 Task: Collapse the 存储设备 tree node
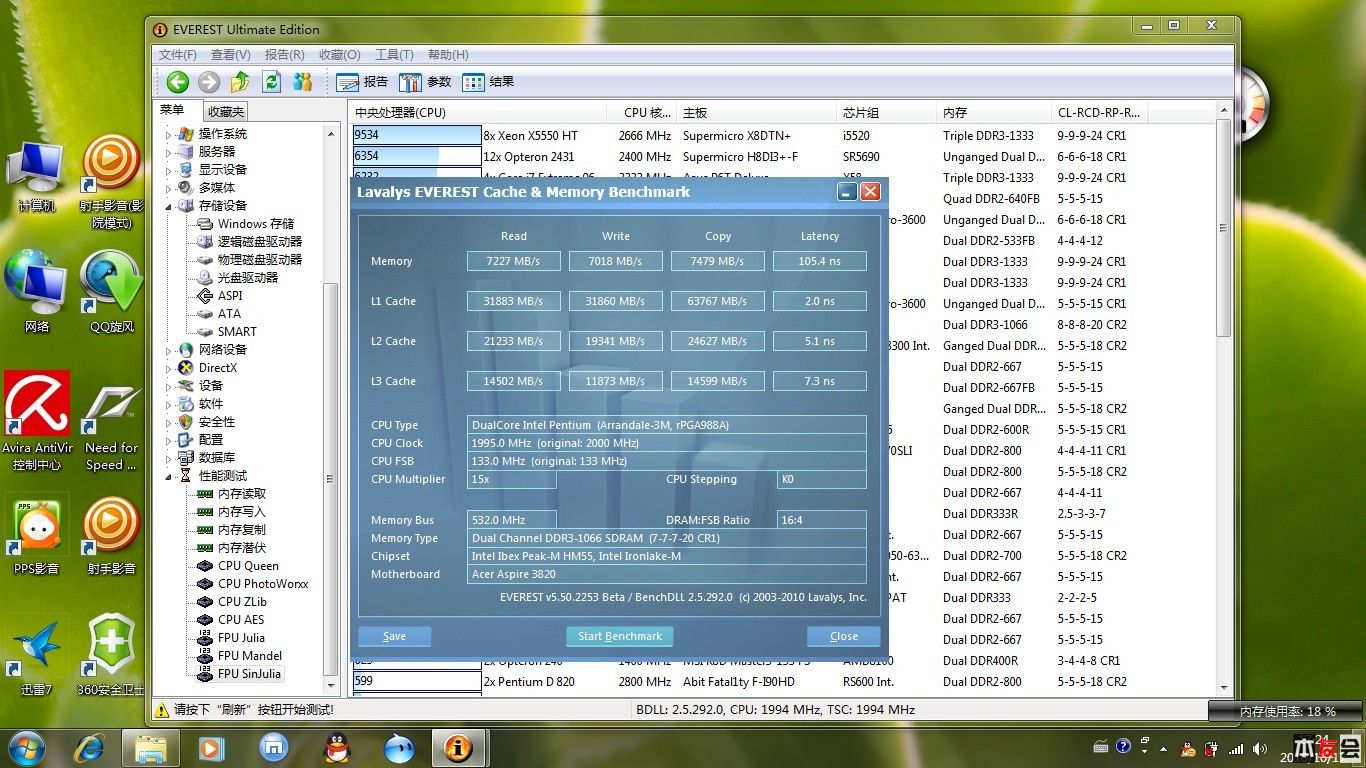pyautogui.click(x=168, y=205)
